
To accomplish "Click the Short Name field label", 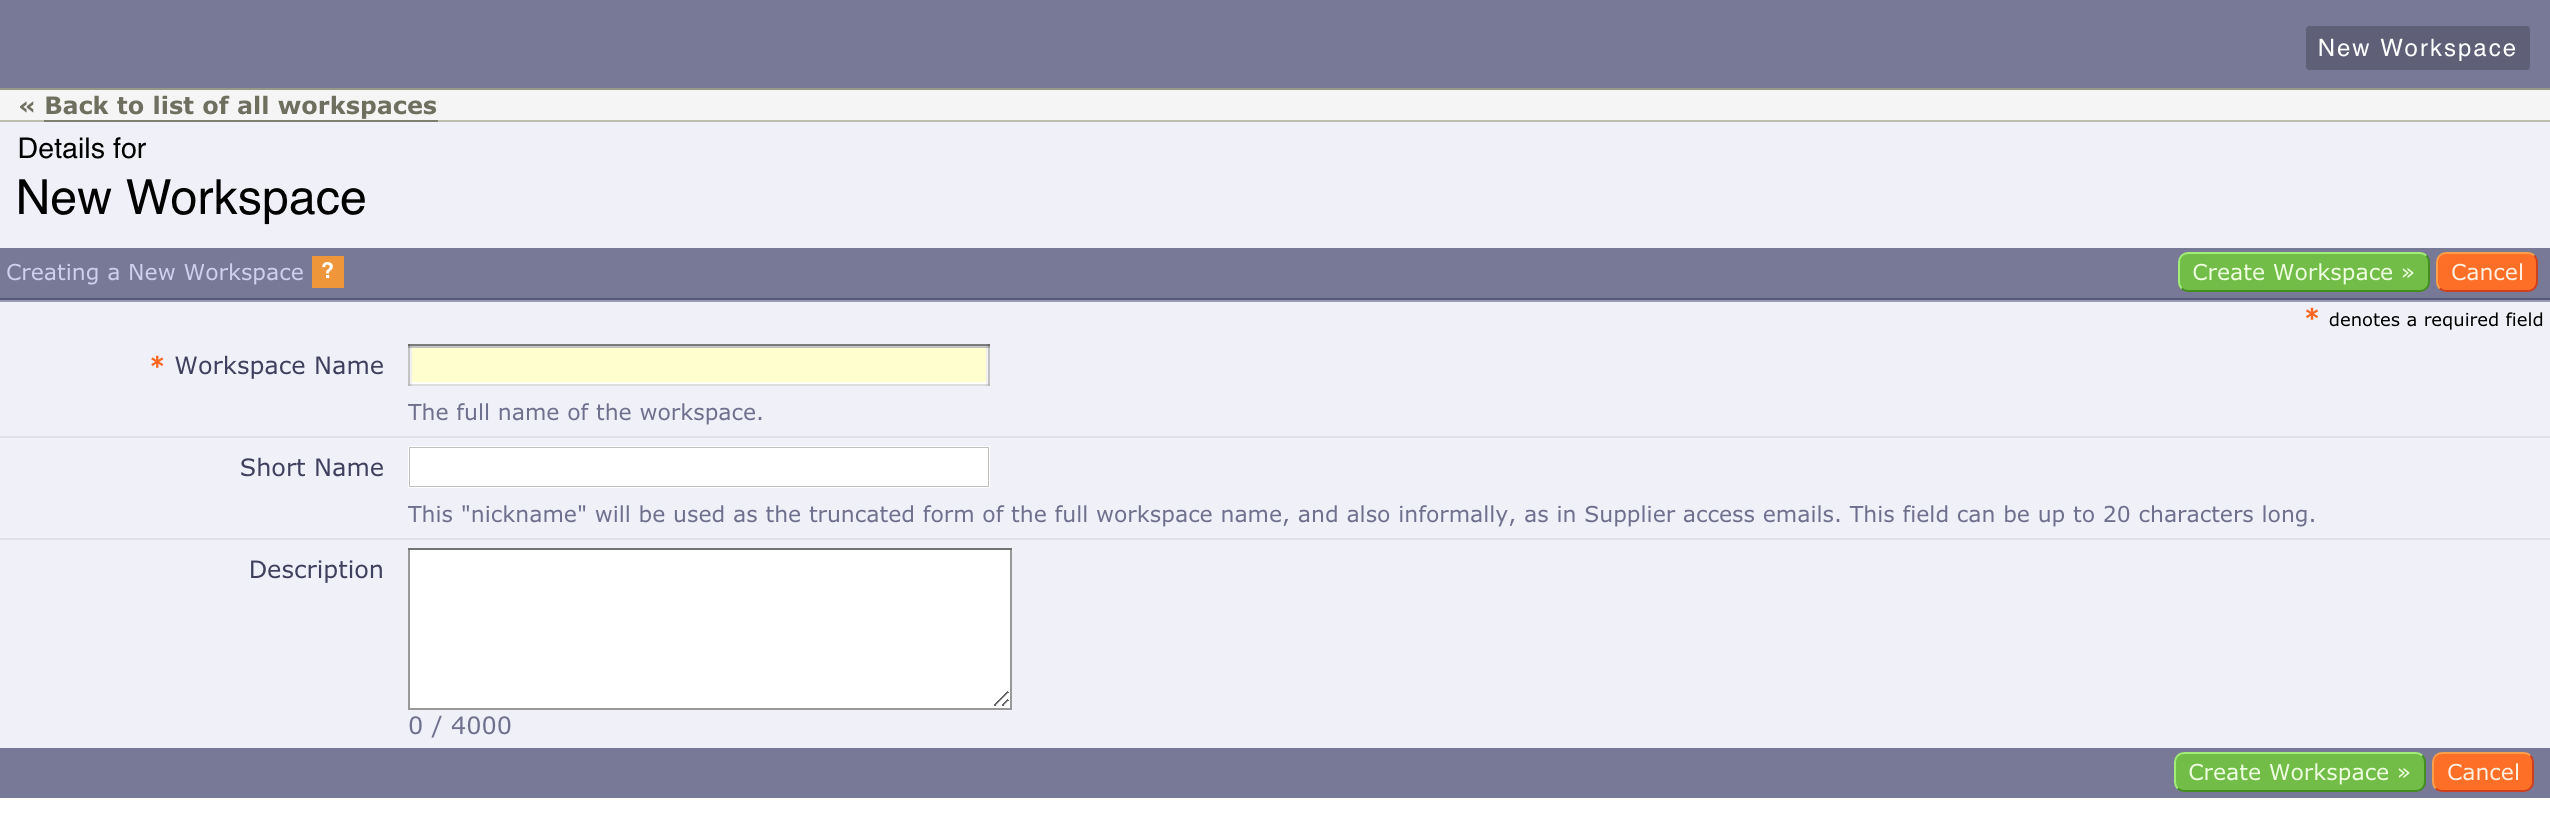I will coord(312,468).
